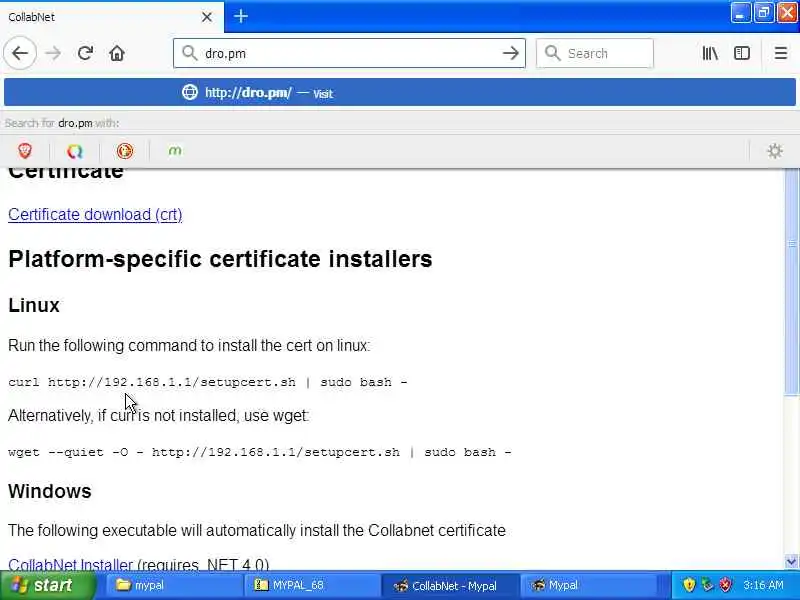Open Certificate download (crt) link
Screen dimensions: 800x600
click(x=95, y=214)
